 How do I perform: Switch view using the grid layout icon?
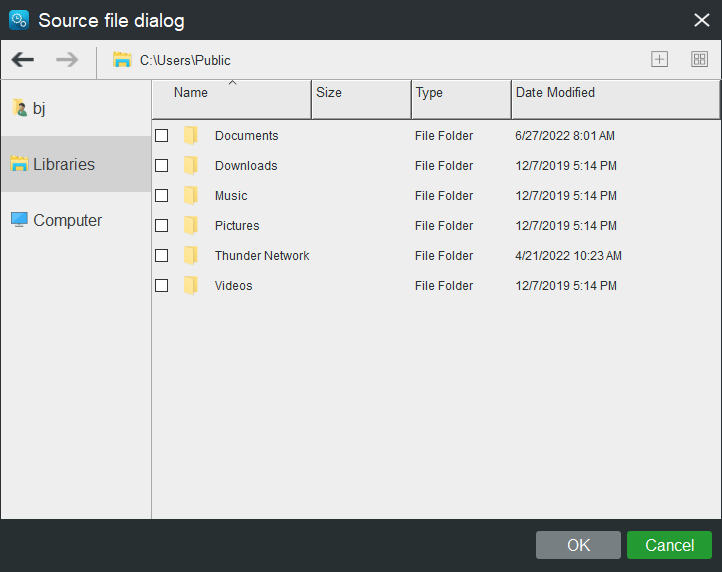point(699,59)
